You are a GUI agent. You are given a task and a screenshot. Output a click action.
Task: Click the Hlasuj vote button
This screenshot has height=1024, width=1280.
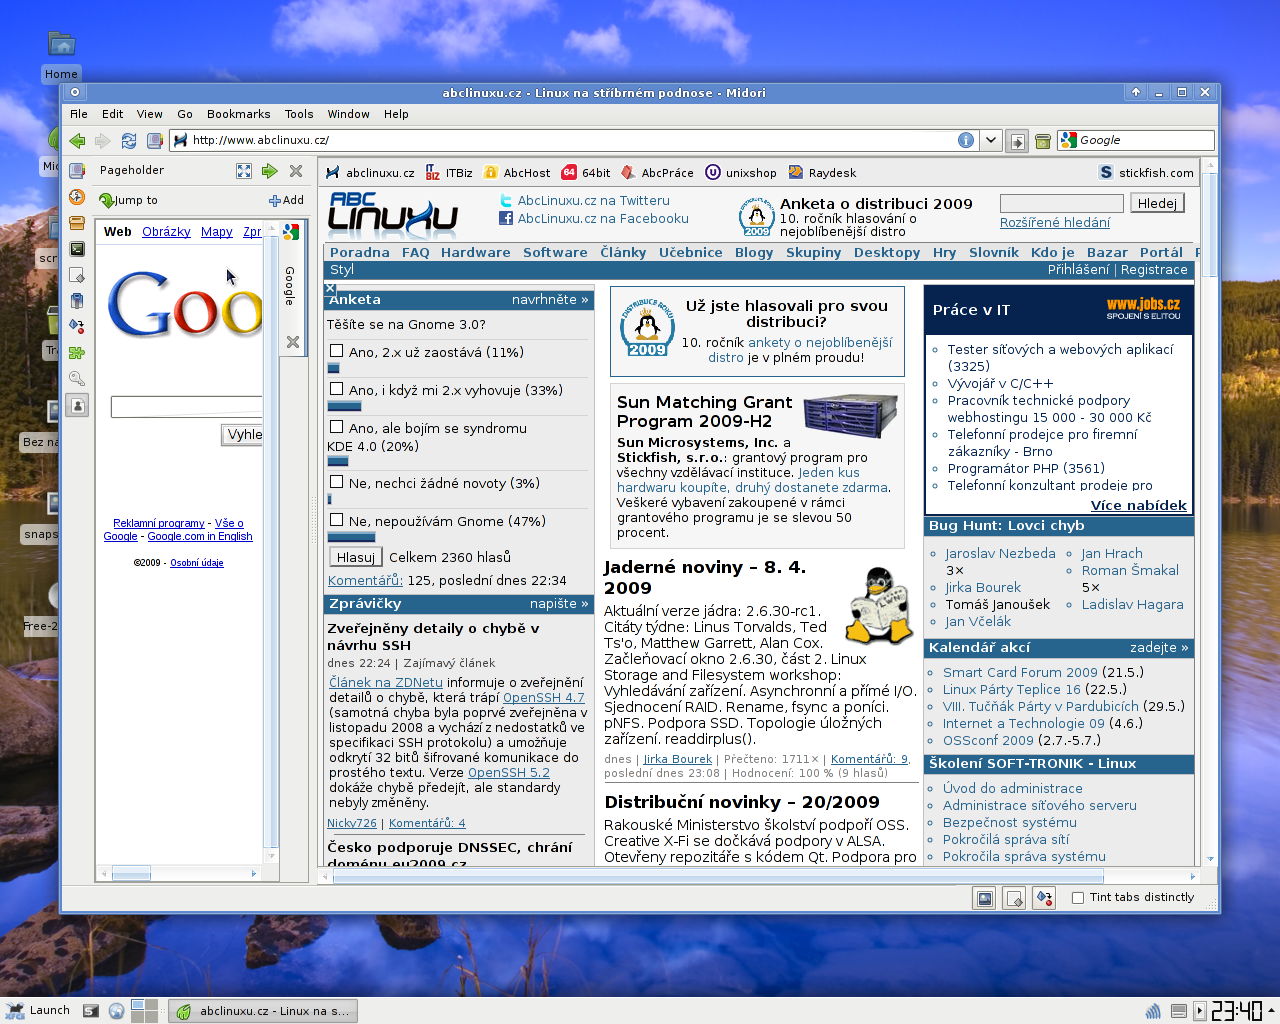tap(355, 557)
